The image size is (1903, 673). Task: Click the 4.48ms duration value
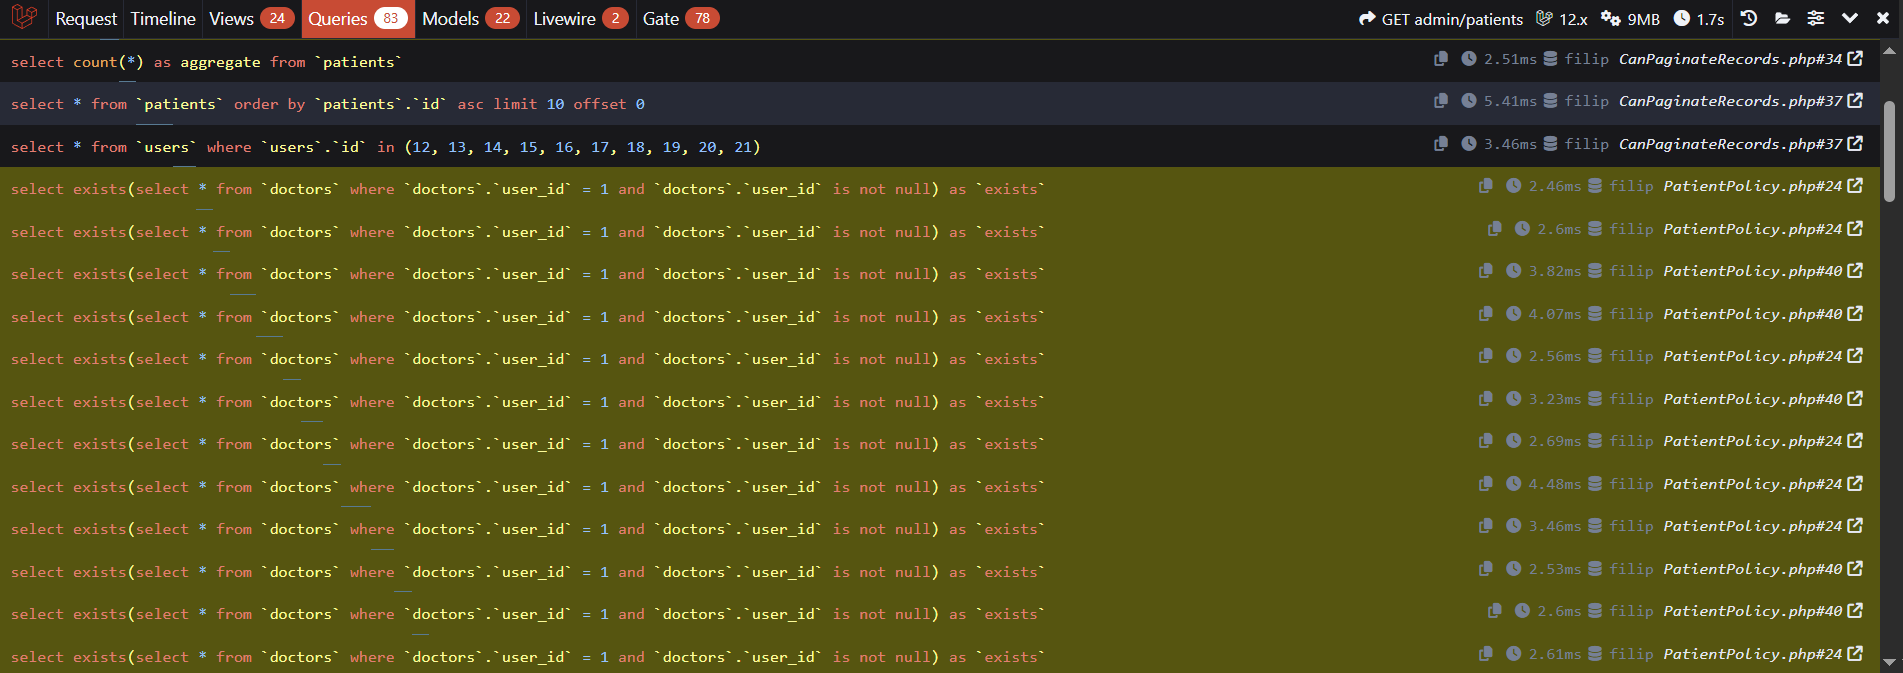(x=1555, y=484)
